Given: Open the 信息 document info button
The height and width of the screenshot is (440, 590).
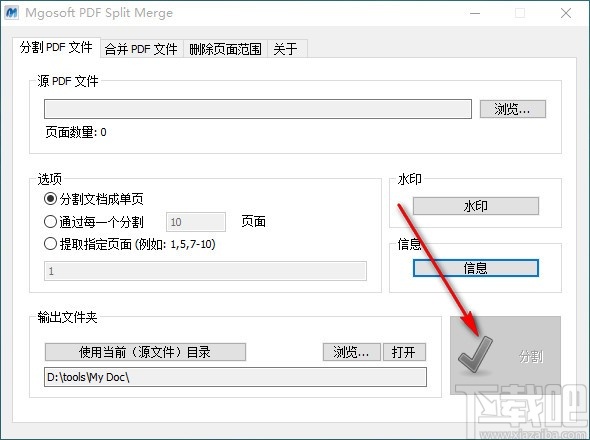Looking at the screenshot, I should (476, 268).
